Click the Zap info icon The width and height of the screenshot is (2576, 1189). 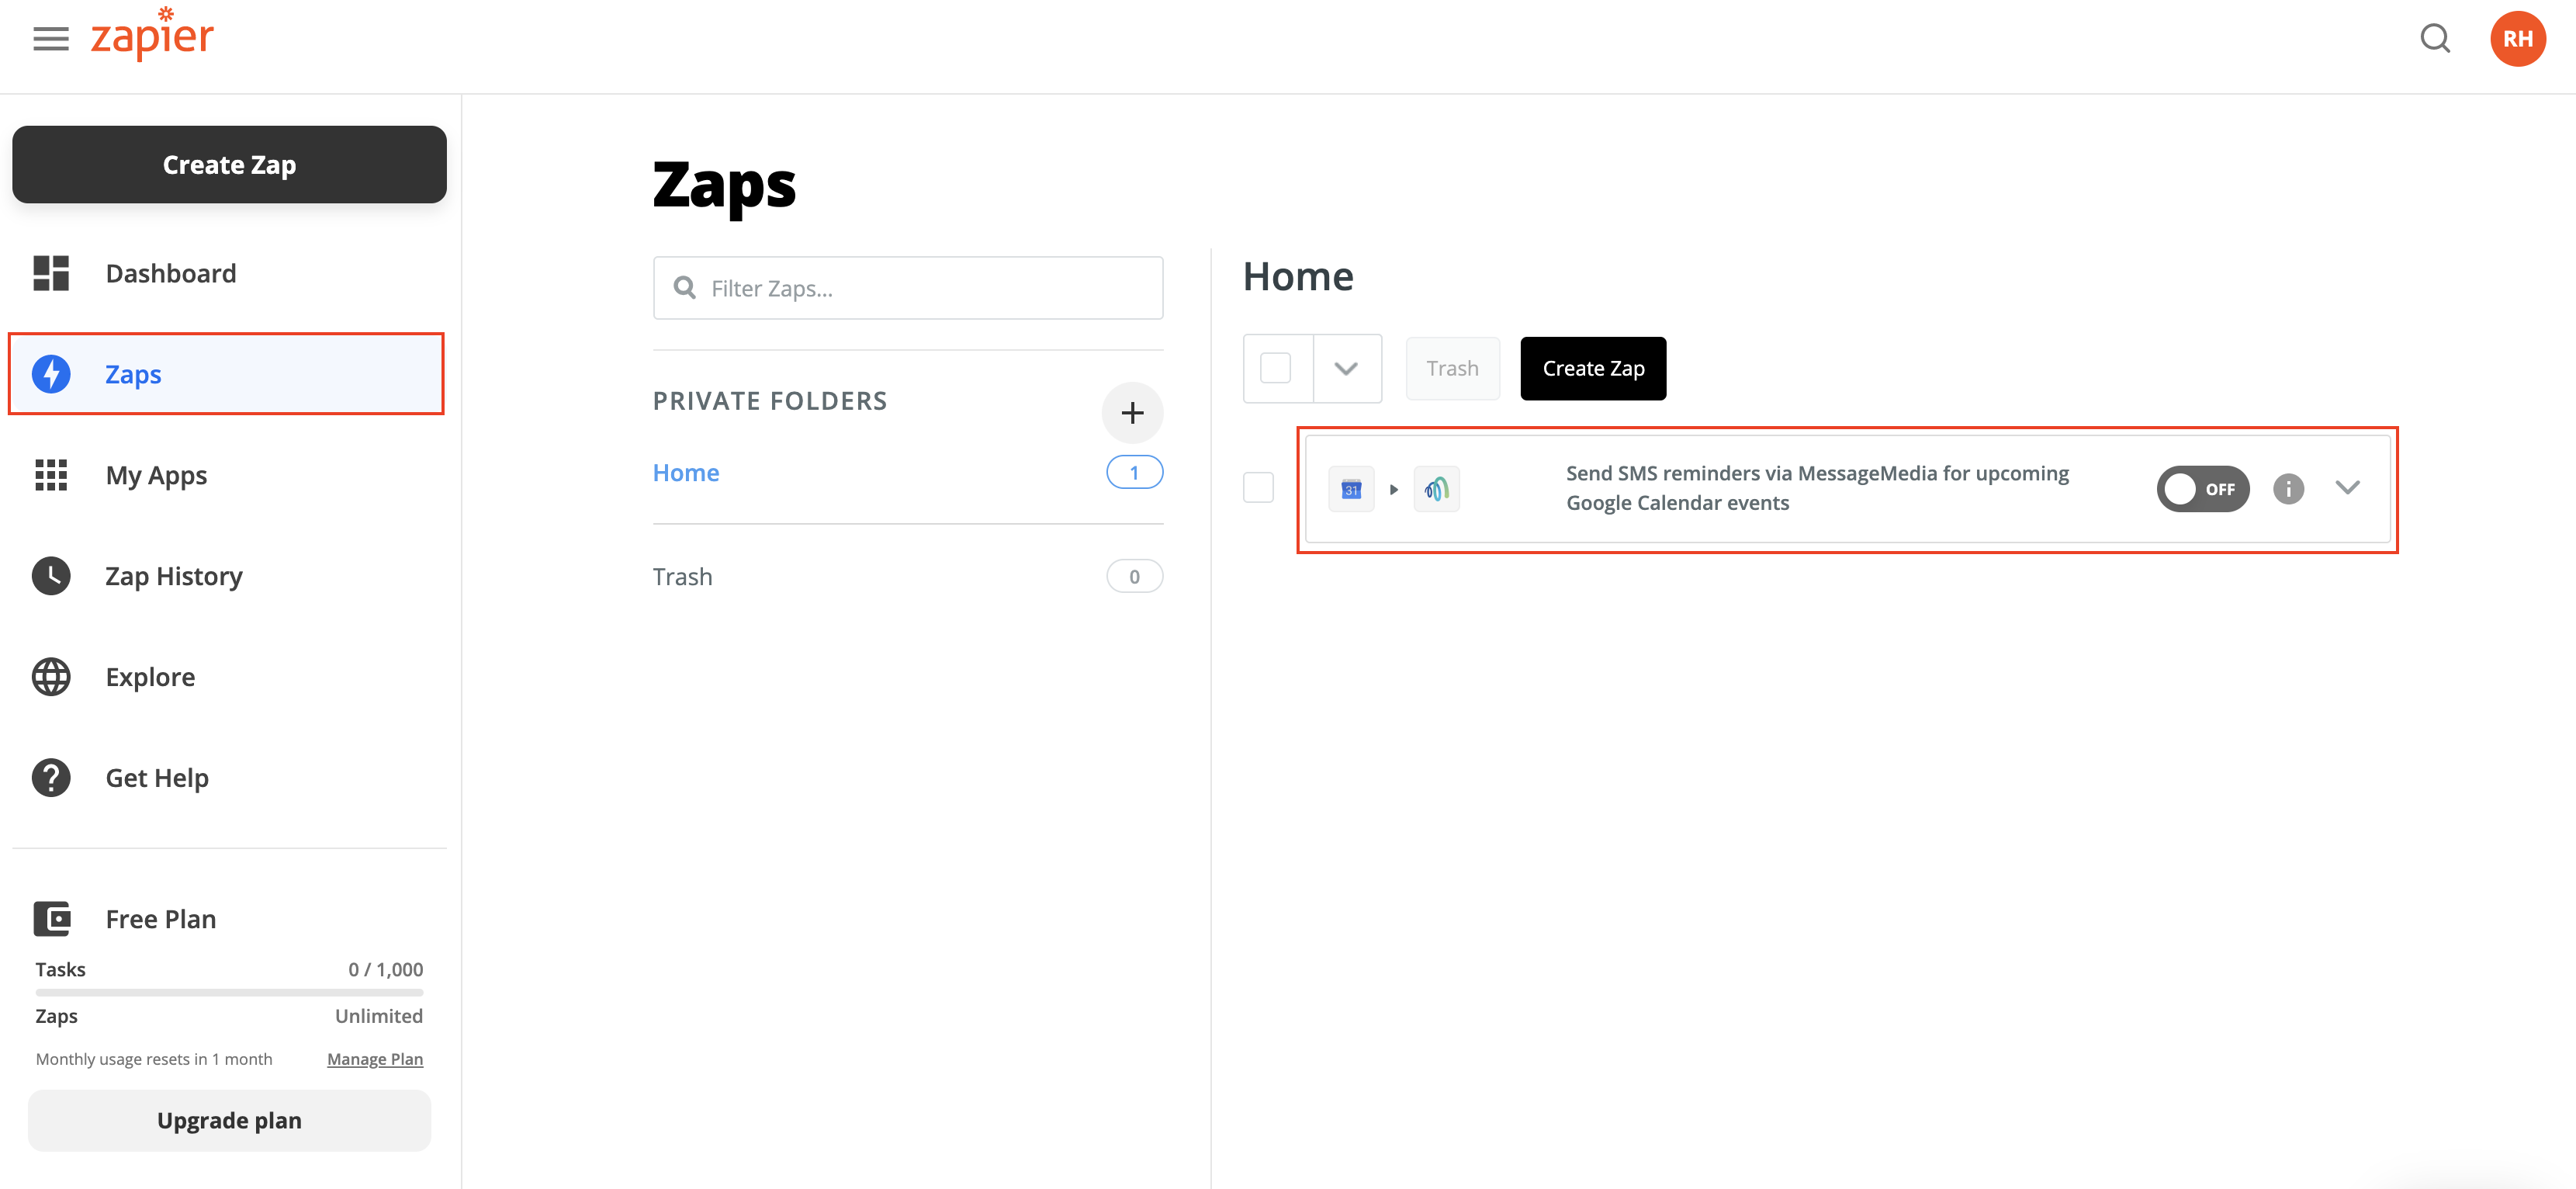point(2288,489)
